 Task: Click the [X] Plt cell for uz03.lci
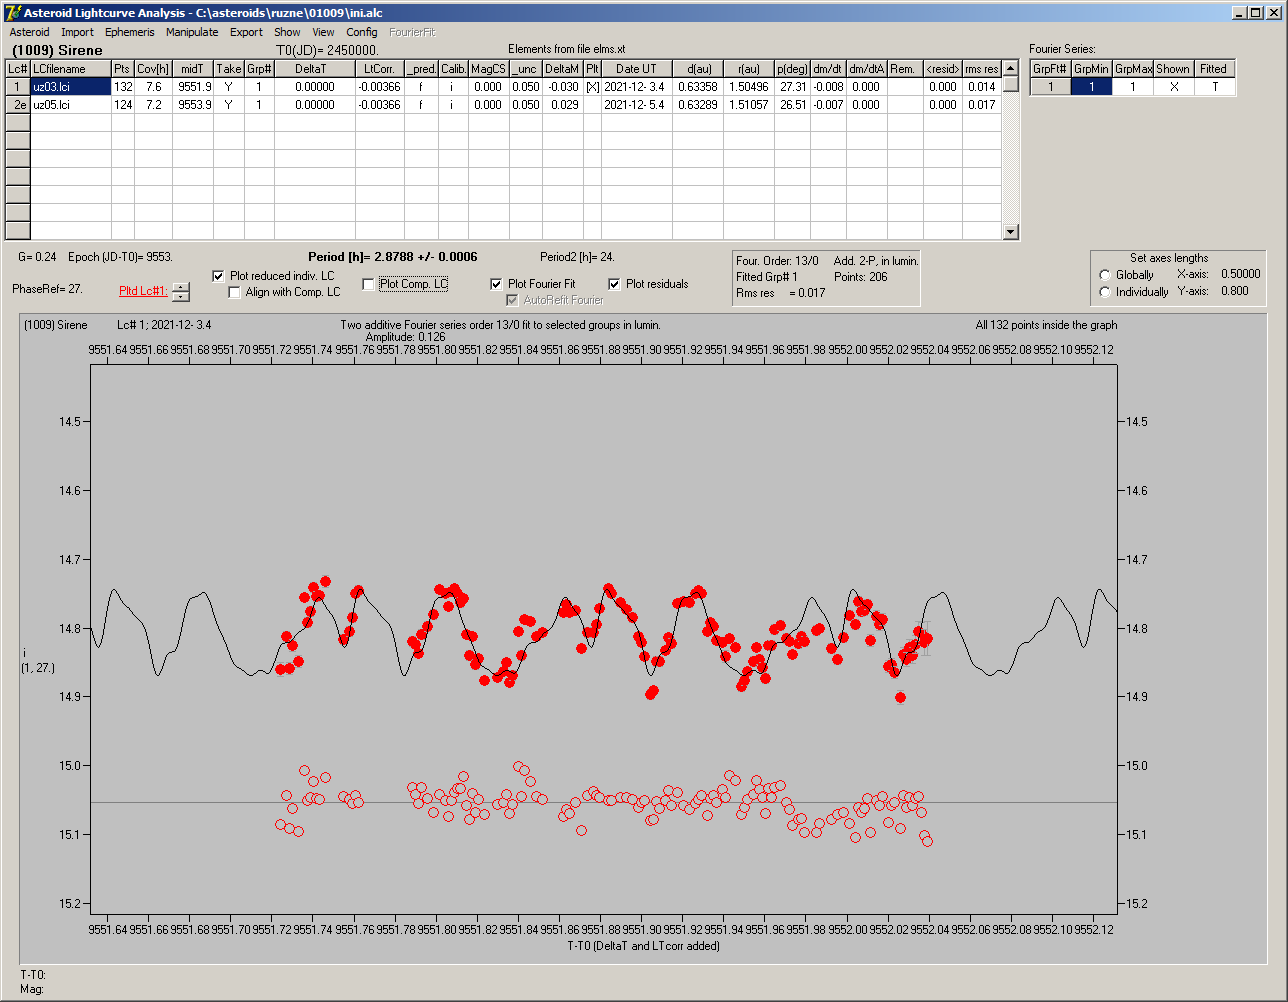tap(592, 87)
